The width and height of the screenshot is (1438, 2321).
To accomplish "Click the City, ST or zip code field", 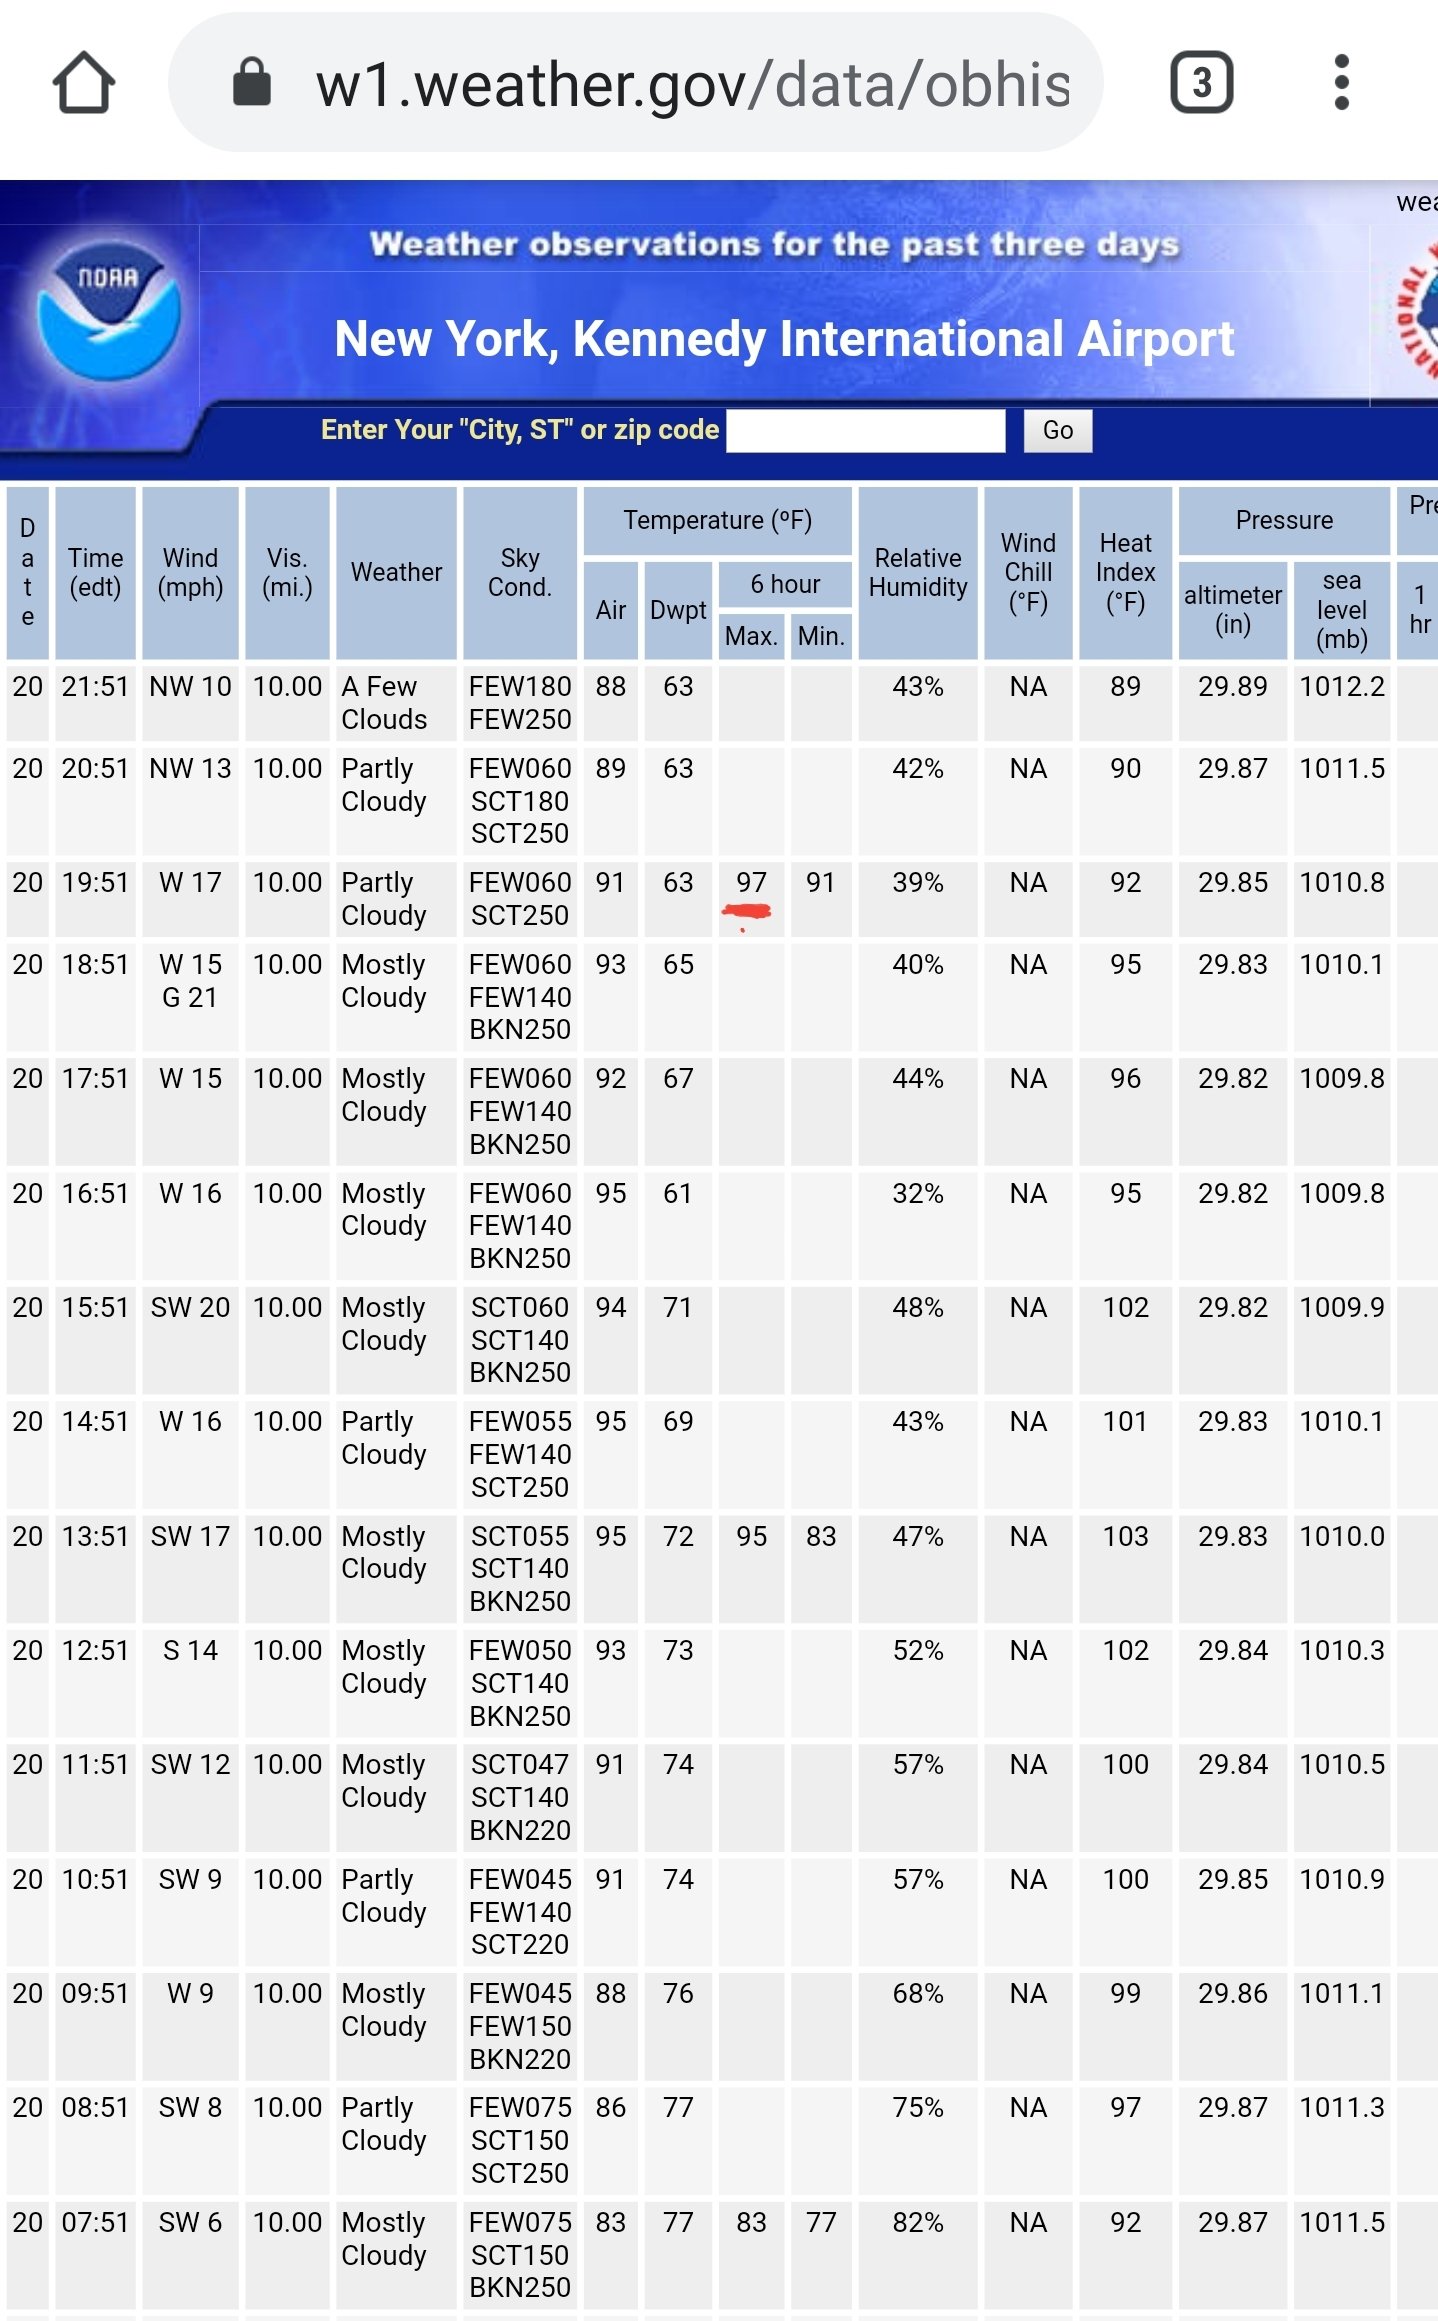I will coord(866,431).
